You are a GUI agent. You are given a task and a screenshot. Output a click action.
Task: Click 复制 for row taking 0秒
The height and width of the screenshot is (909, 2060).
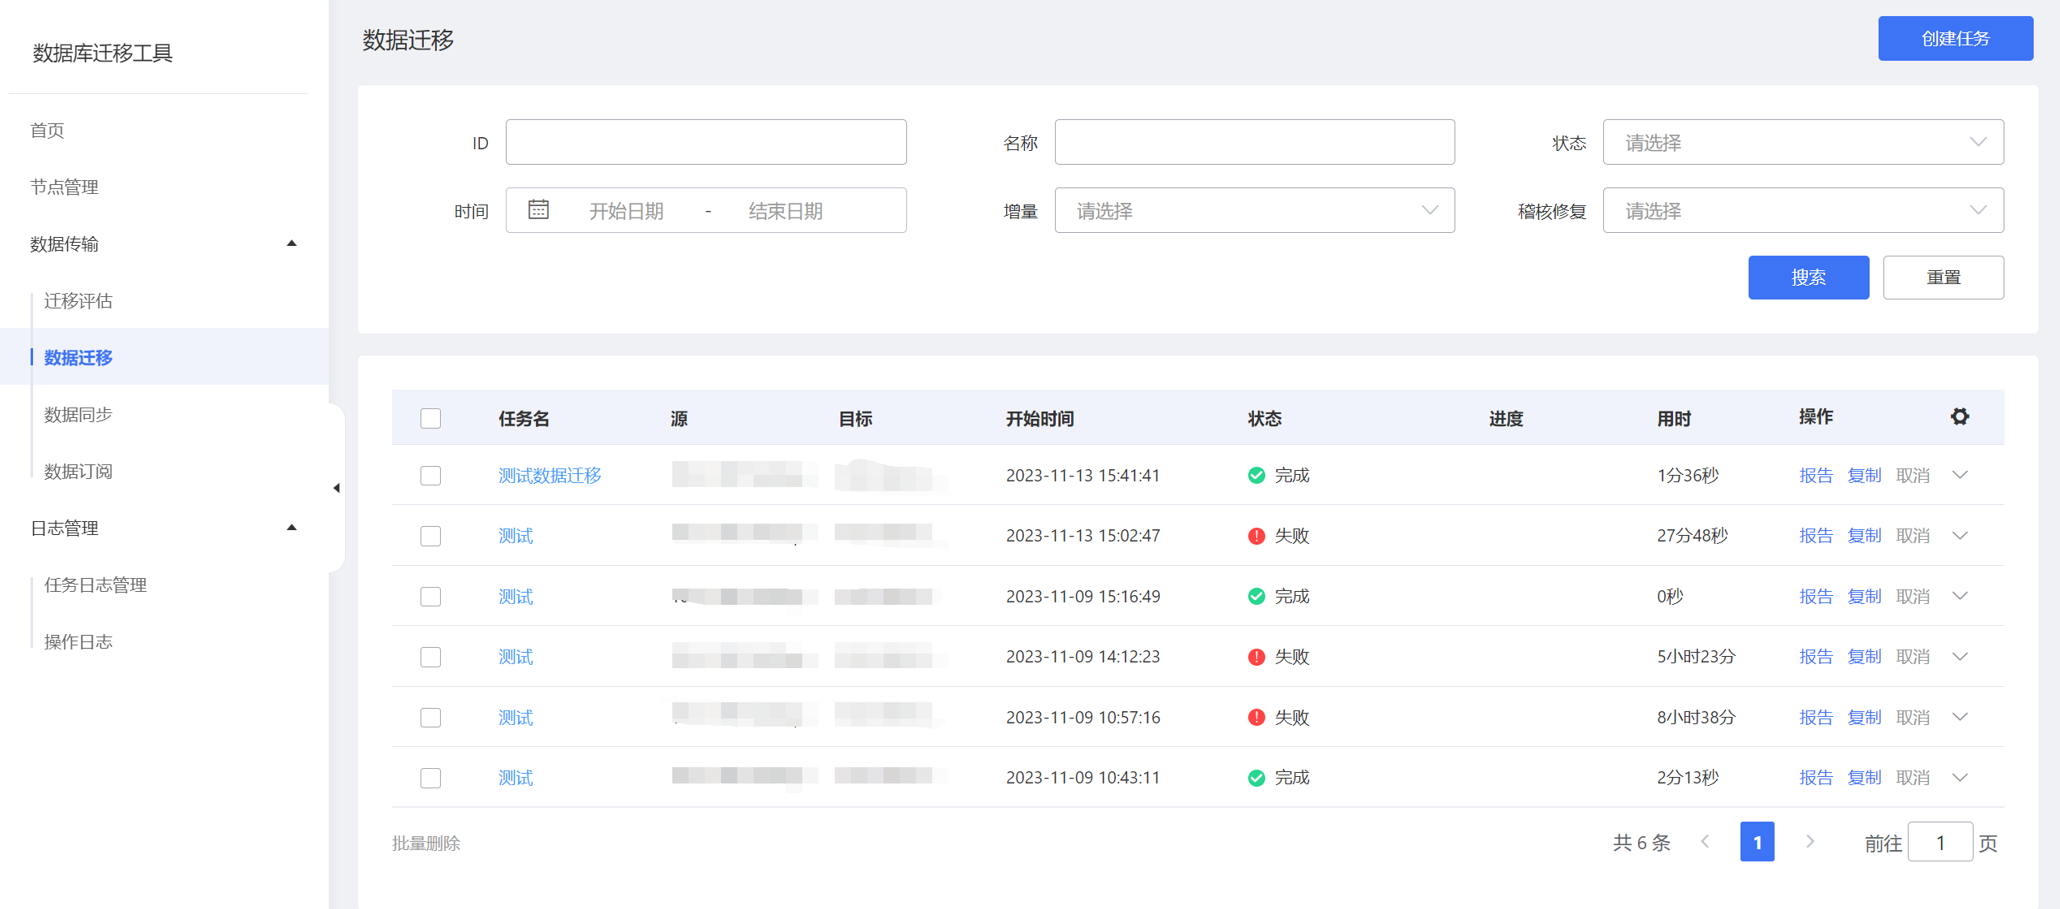pyautogui.click(x=1864, y=596)
